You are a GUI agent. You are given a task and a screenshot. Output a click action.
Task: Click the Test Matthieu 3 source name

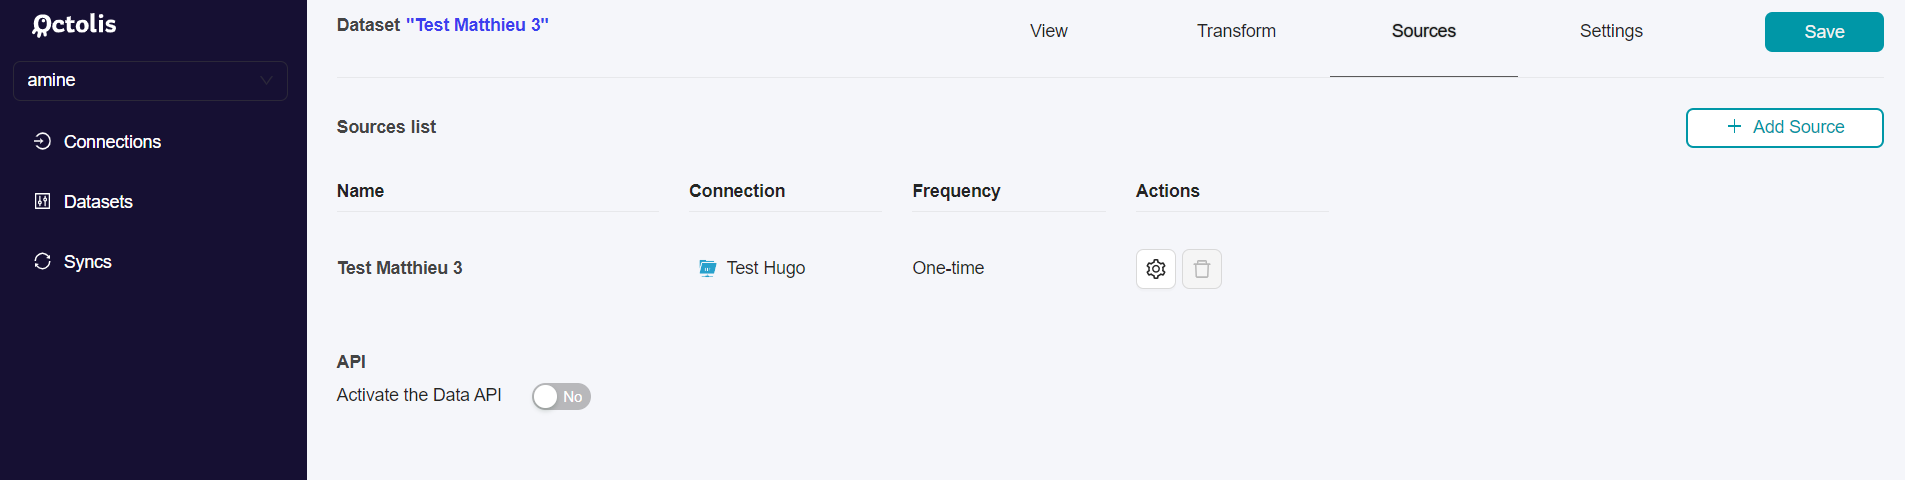click(x=400, y=268)
